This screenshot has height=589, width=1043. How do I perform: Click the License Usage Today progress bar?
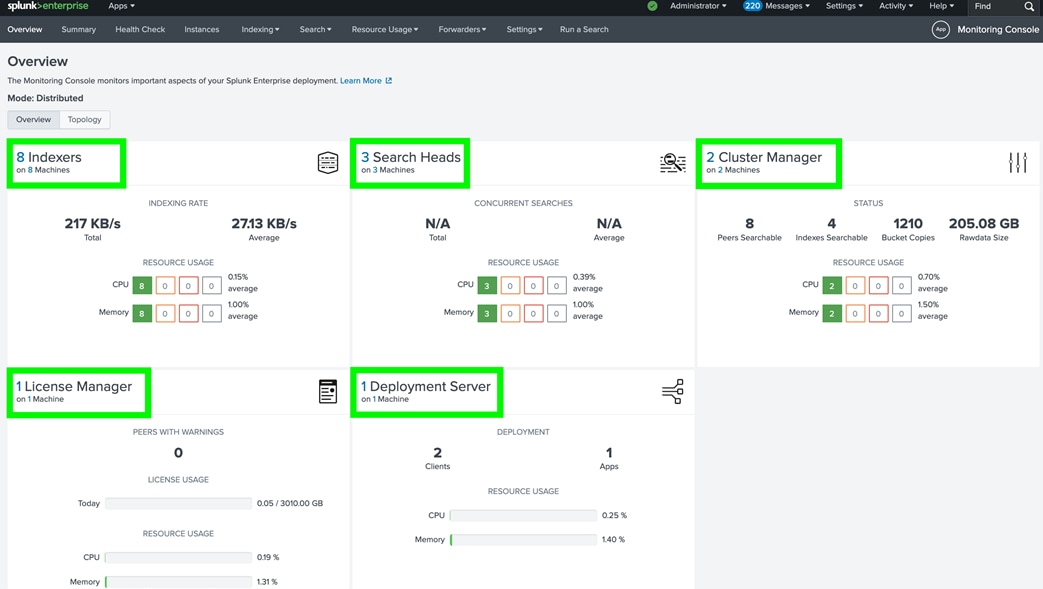pyautogui.click(x=178, y=504)
